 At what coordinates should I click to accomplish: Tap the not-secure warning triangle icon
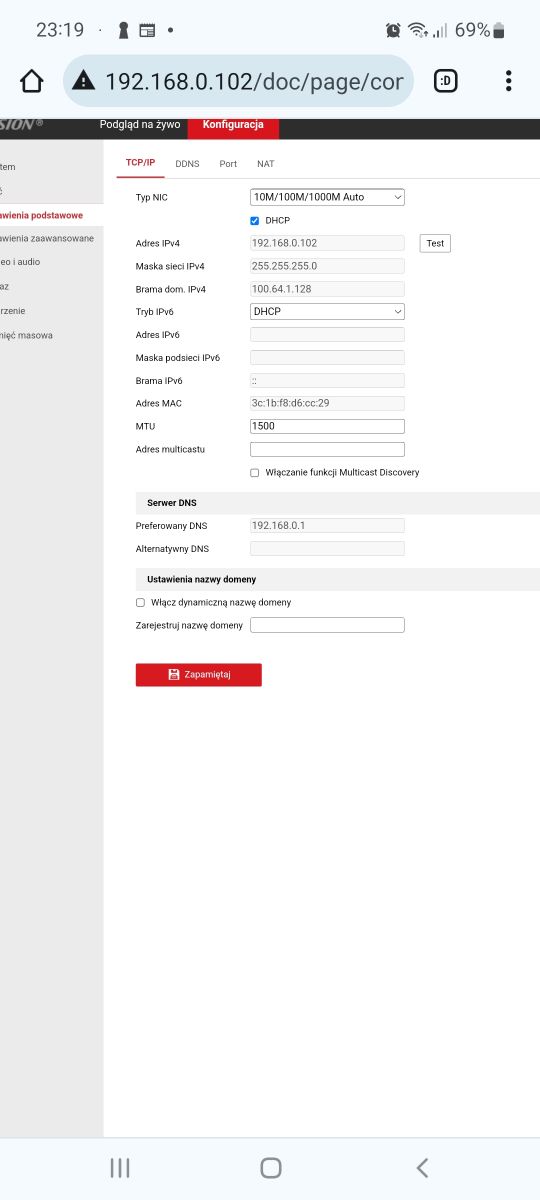click(x=84, y=81)
